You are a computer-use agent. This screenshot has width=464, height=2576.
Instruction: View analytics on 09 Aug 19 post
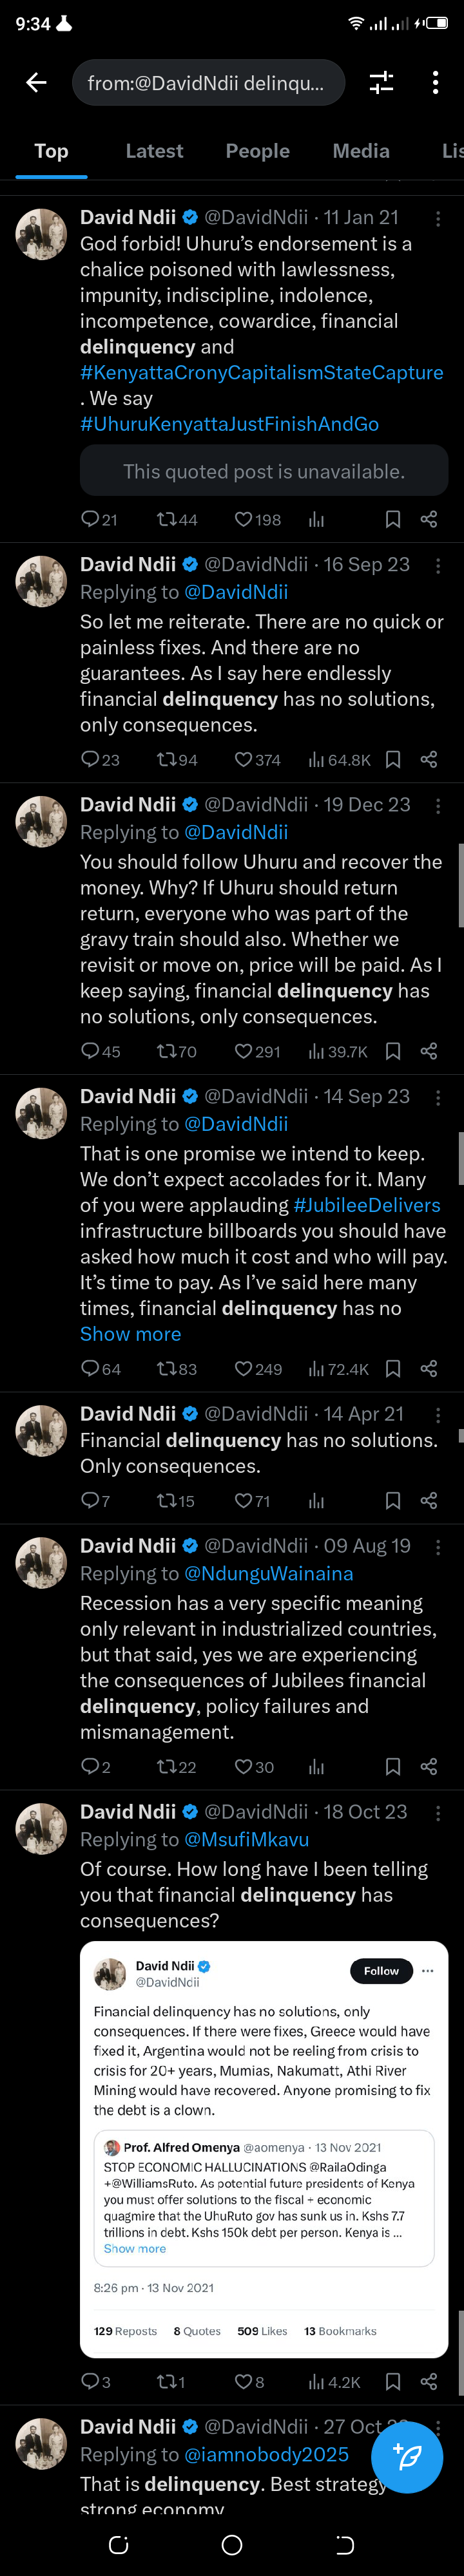pos(317,1767)
